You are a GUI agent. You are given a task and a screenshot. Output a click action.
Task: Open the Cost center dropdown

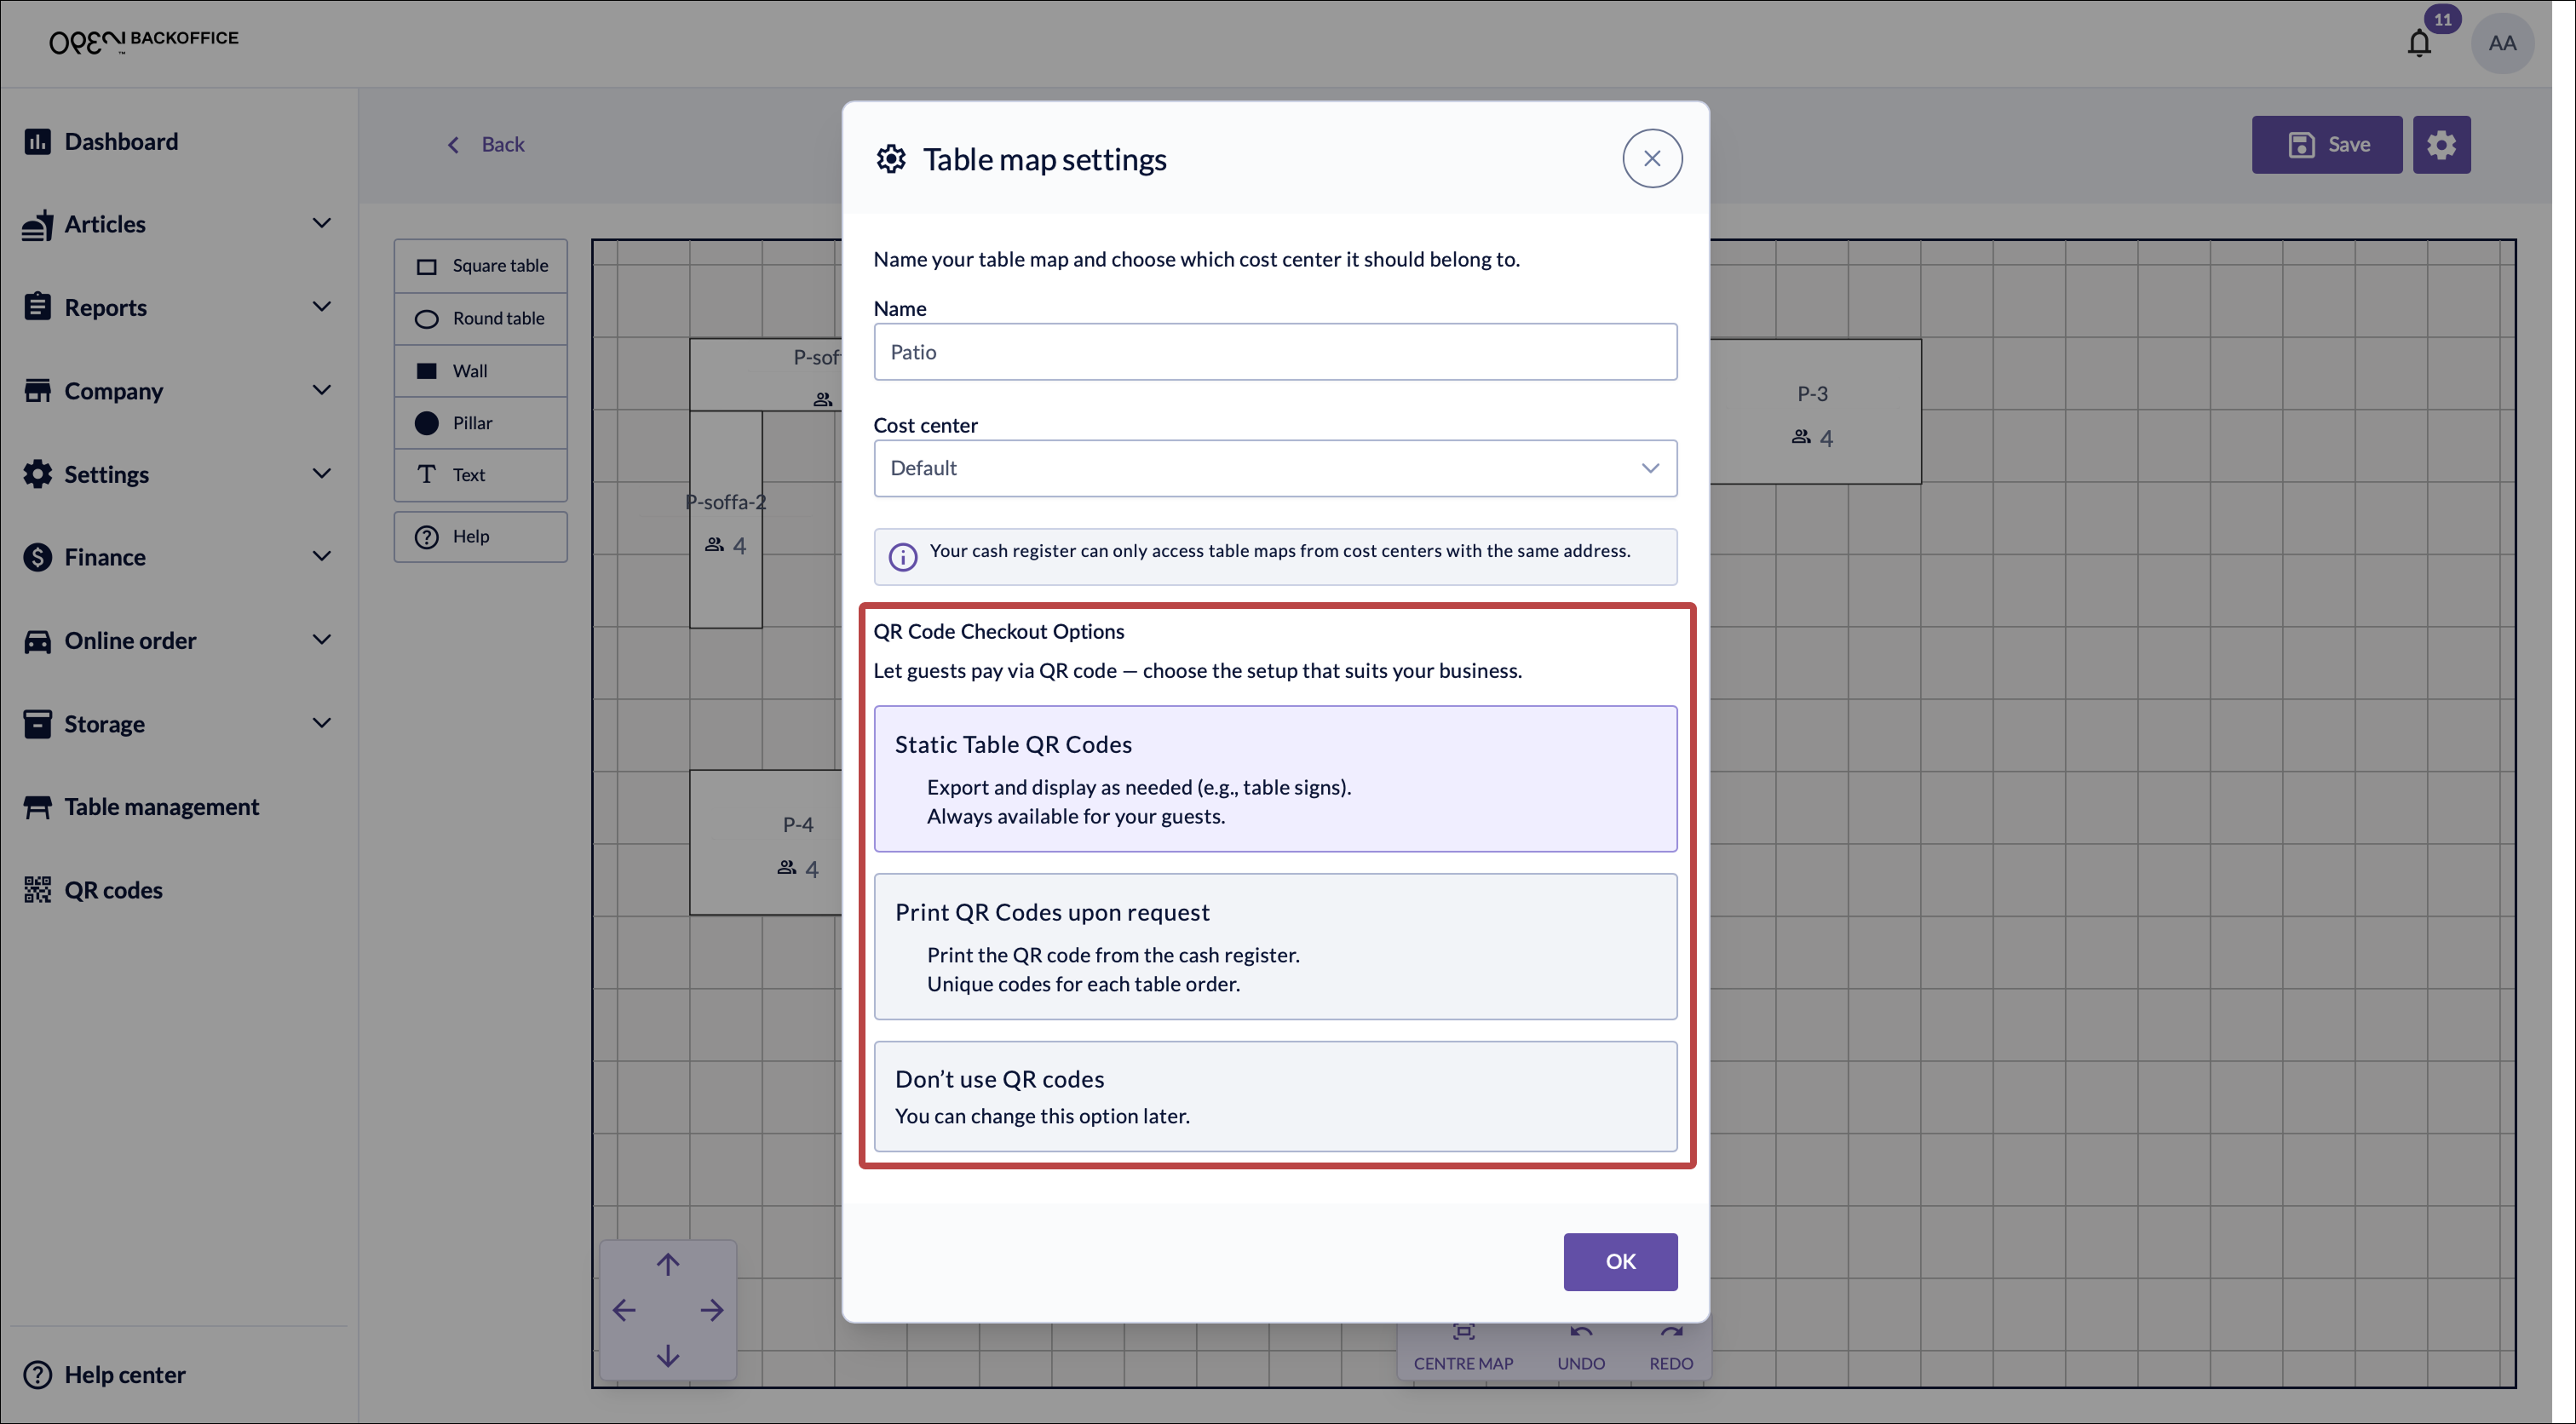click(1275, 468)
